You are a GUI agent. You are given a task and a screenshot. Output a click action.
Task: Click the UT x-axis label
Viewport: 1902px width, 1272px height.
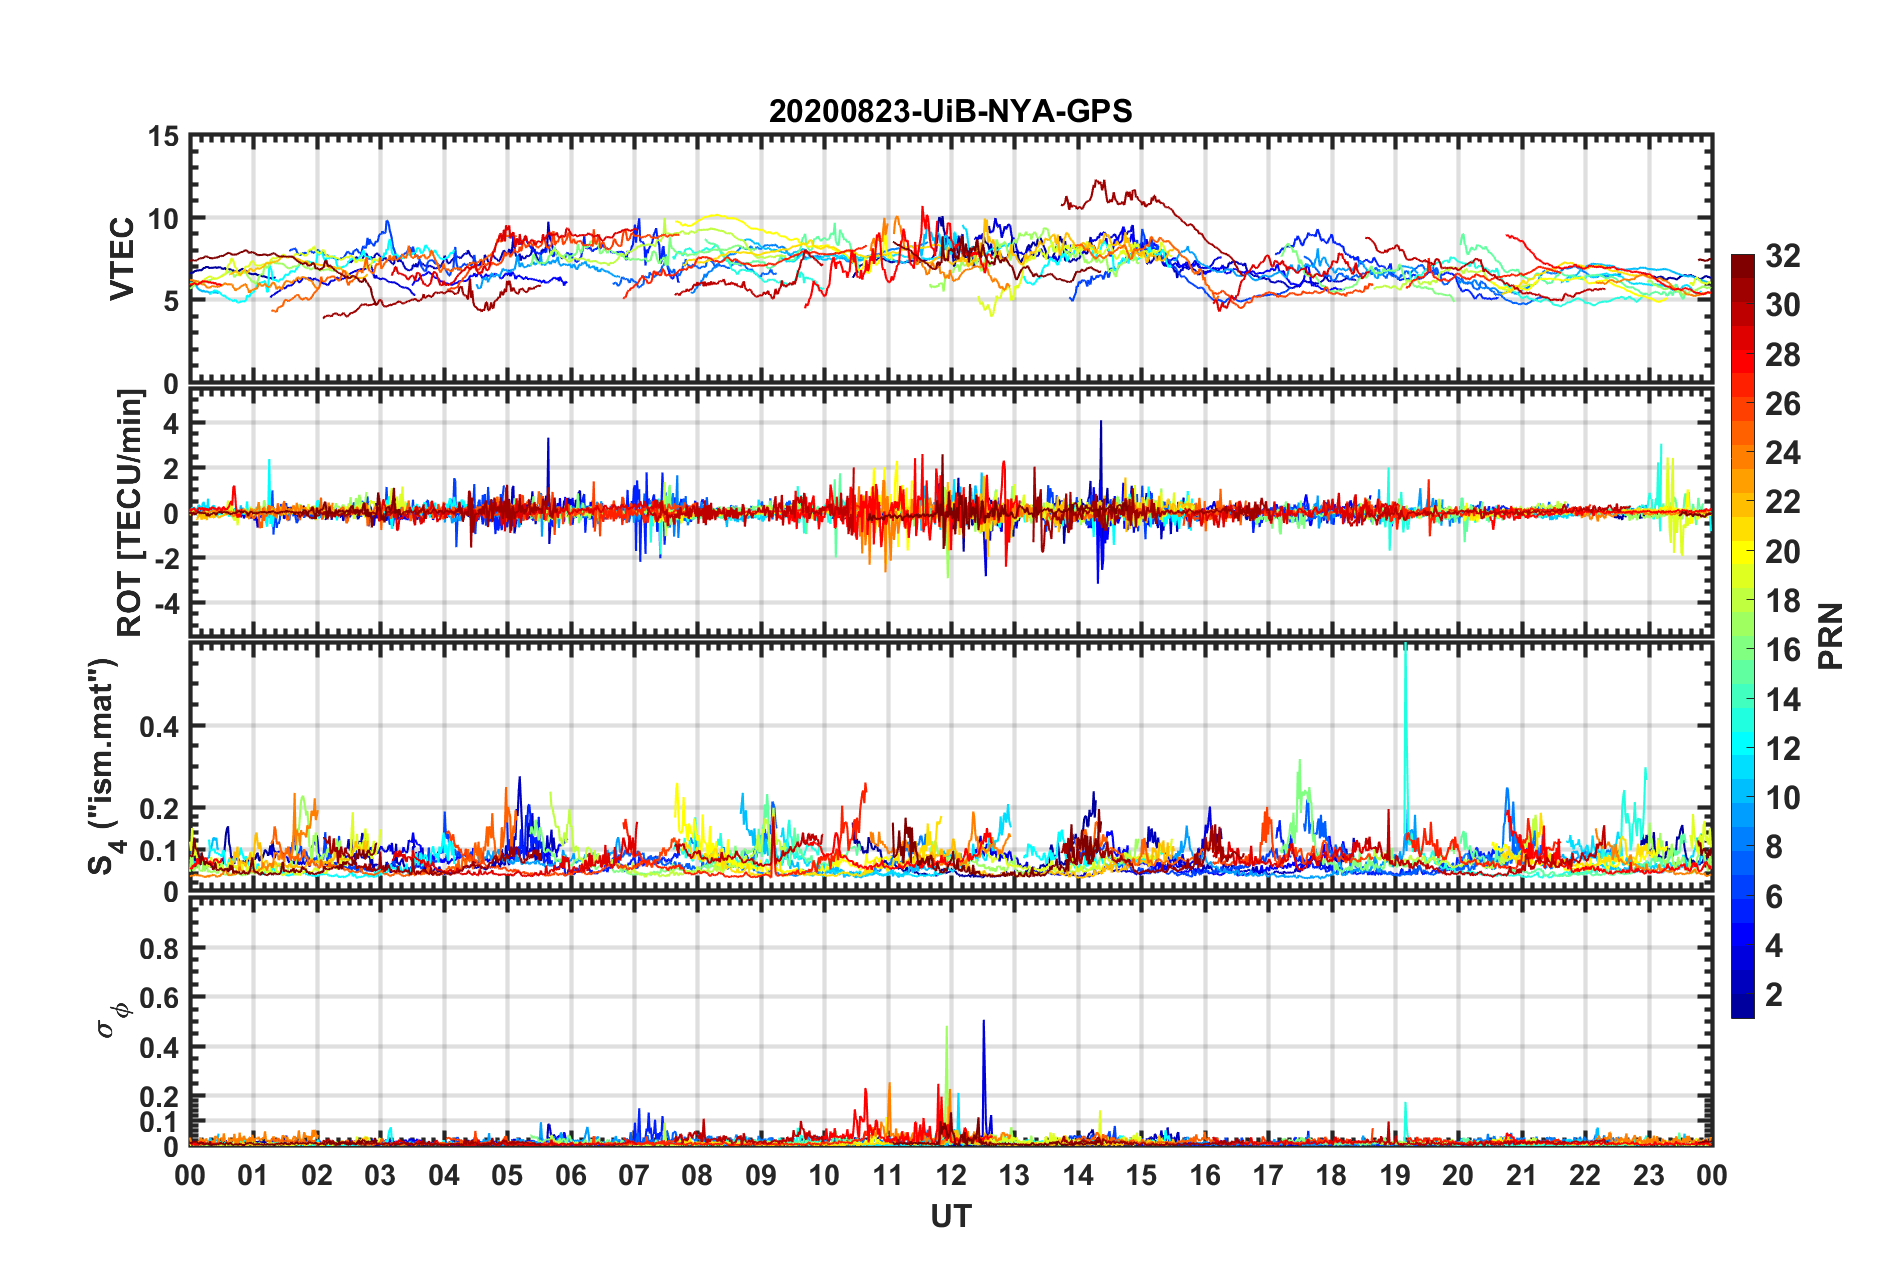[x=951, y=1216]
